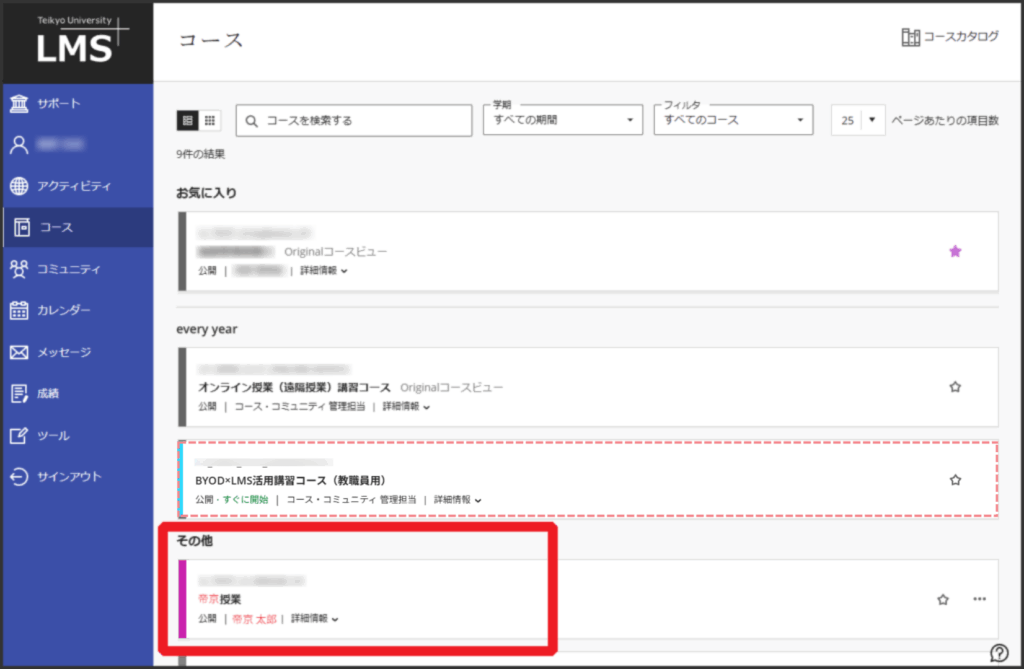Open アクティビティ globe icon in sidebar
The image size is (1024, 669).
[x=19, y=186]
